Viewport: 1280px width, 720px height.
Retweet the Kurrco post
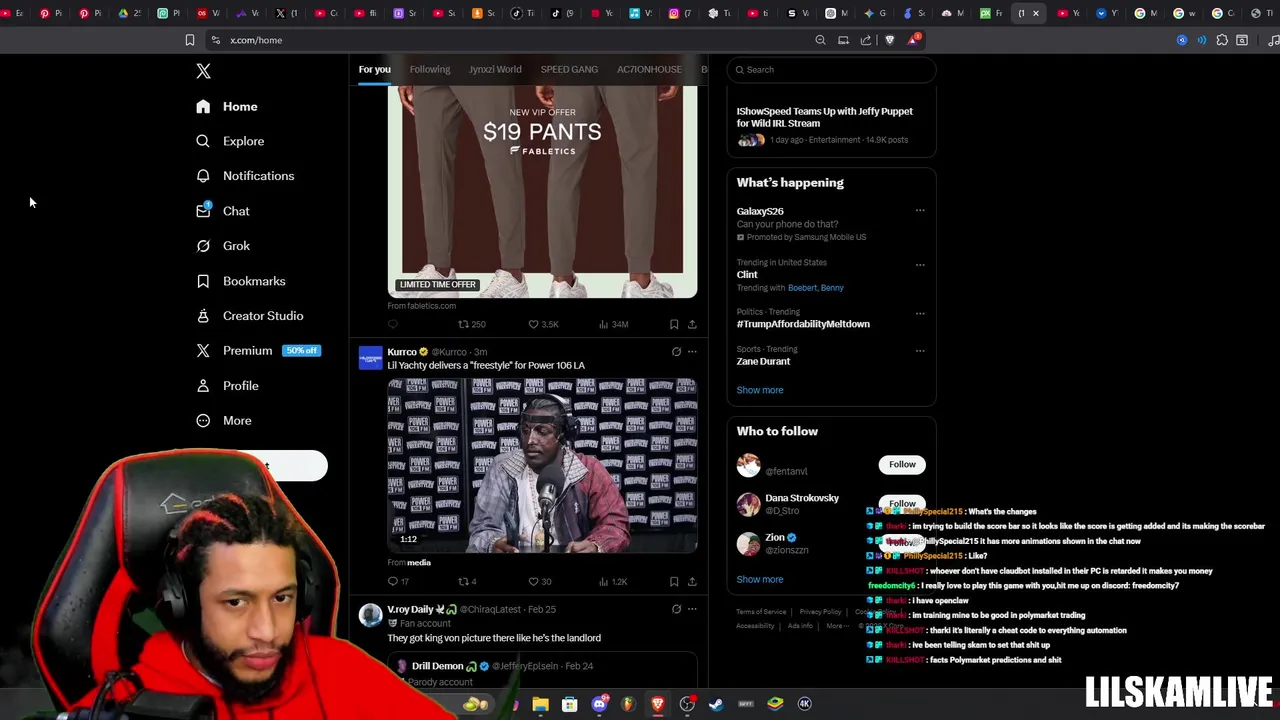click(467, 581)
